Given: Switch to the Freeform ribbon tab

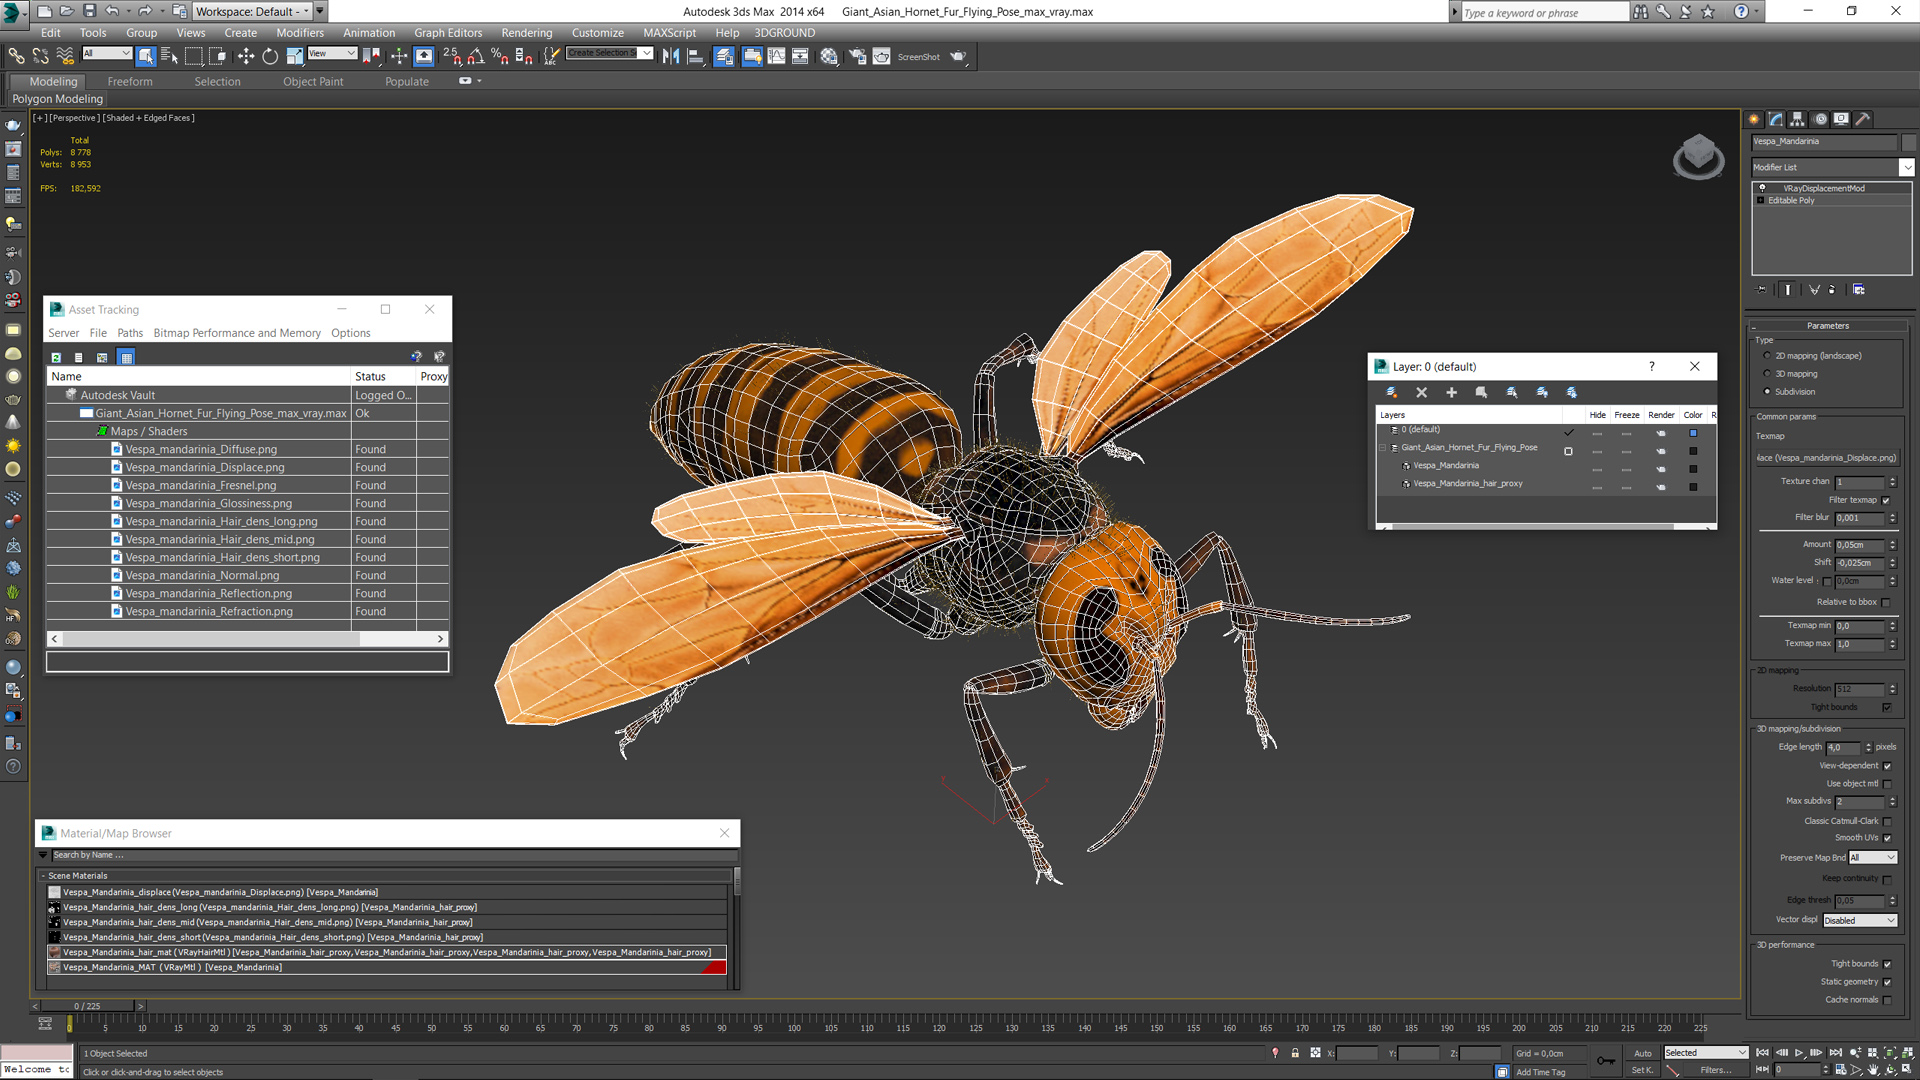Looking at the screenshot, I should pos(130,82).
